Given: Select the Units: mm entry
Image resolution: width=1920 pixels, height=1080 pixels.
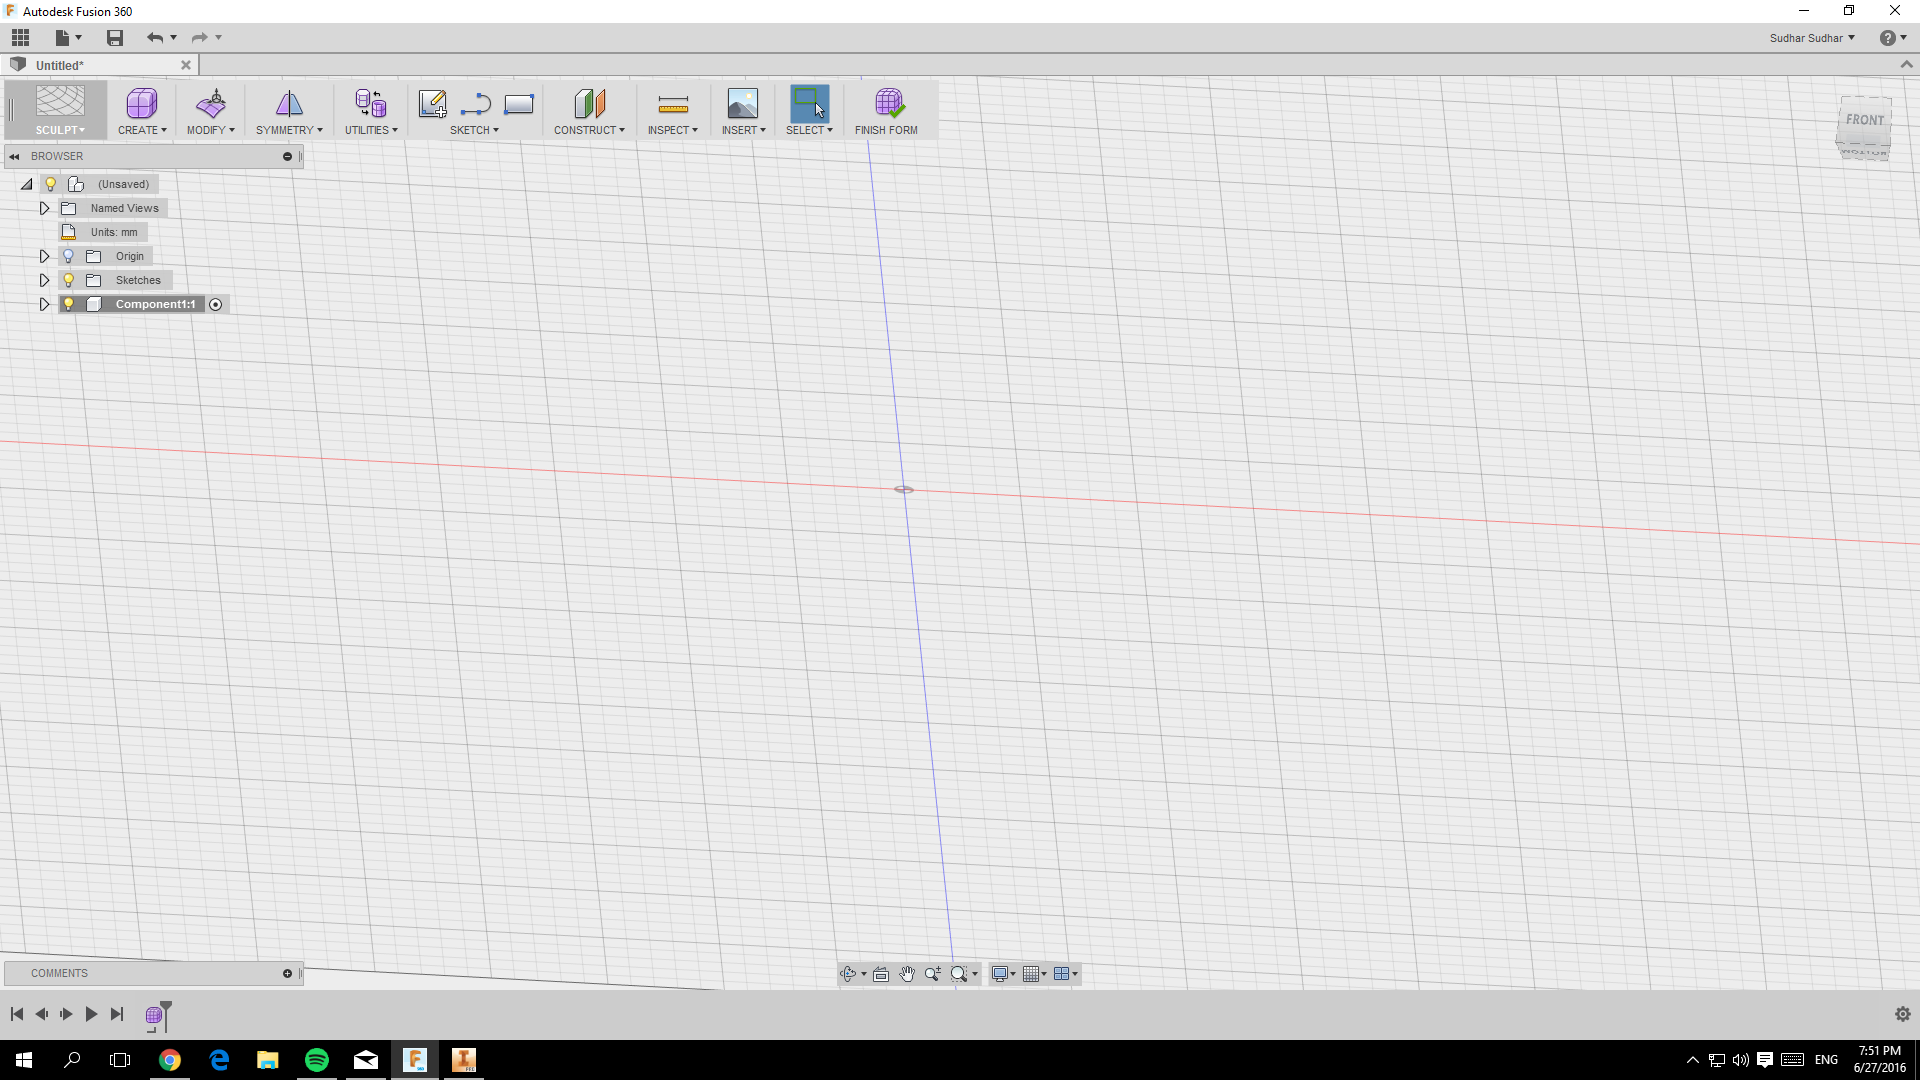Looking at the screenshot, I should [x=103, y=232].
